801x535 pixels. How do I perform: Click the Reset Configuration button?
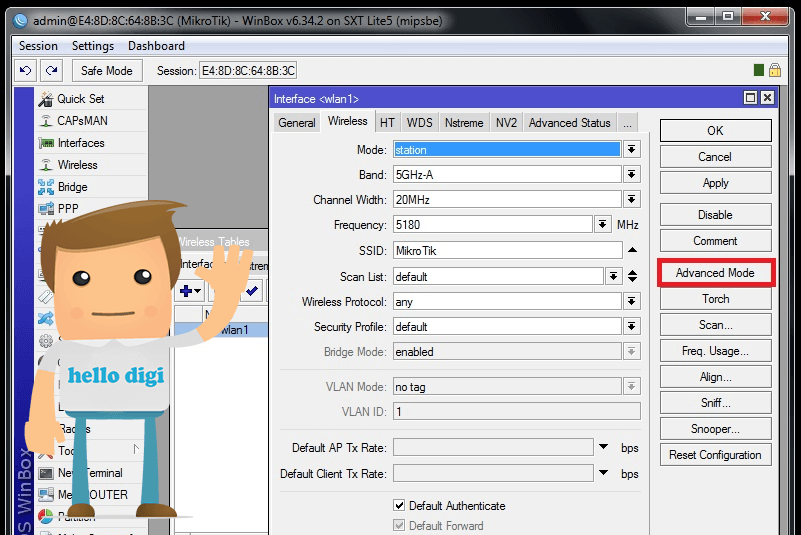point(715,455)
